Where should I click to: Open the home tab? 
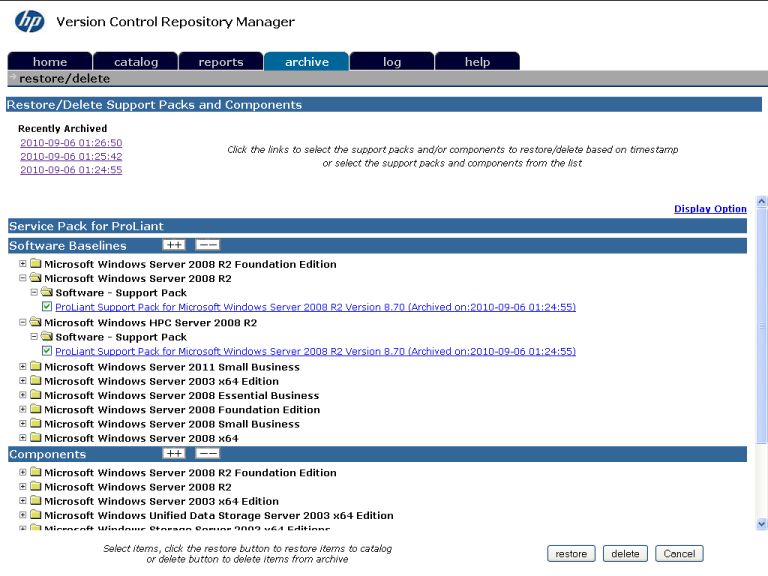(50, 61)
